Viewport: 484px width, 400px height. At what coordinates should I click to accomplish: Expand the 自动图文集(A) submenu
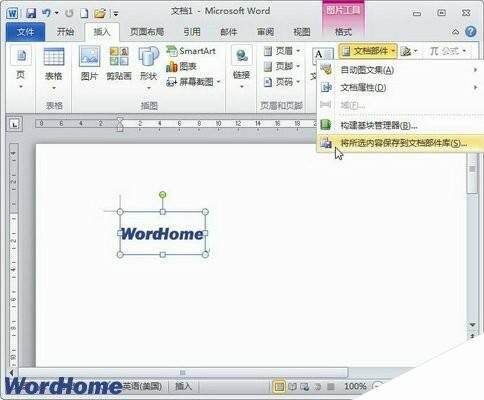pyautogui.click(x=399, y=70)
